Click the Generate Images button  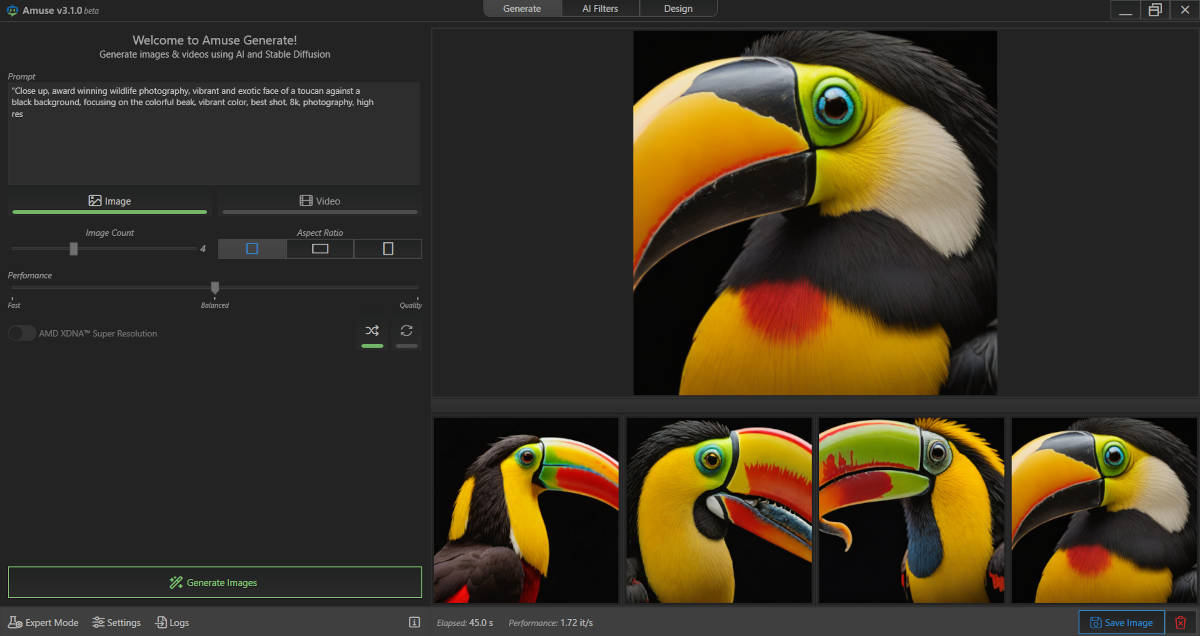214,582
